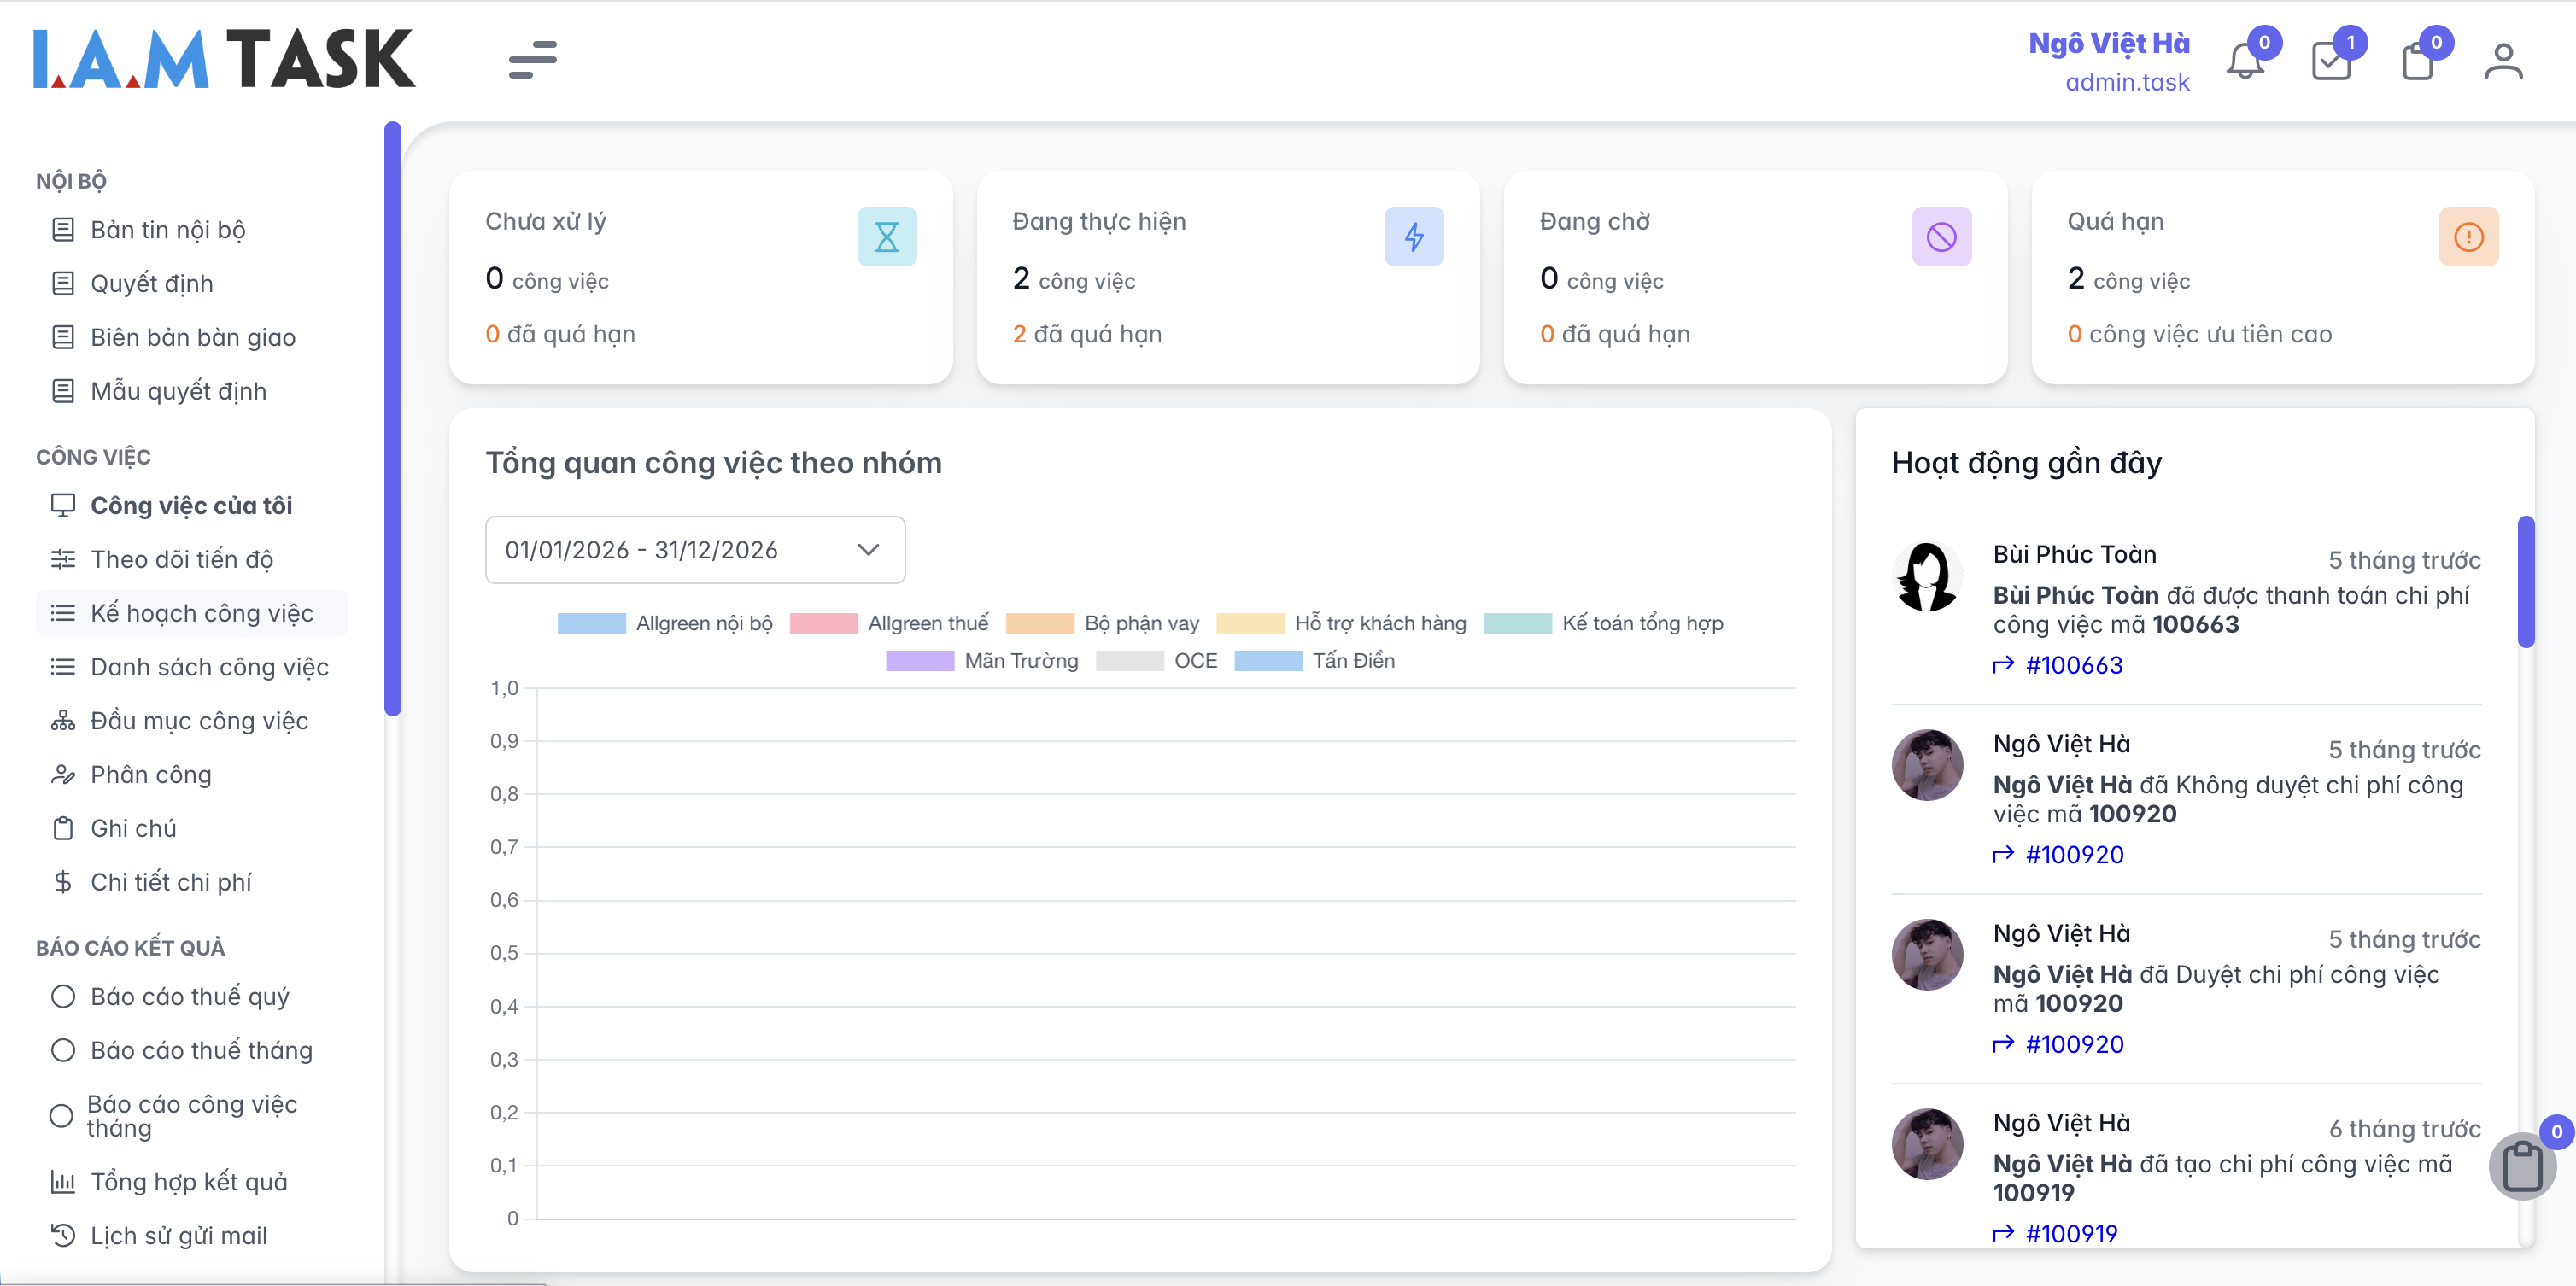Image resolution: width=2576 pixels, height=1286 pixels.
Task: Toggle Allgreen thuế legend series
Action: click(889, 623)
